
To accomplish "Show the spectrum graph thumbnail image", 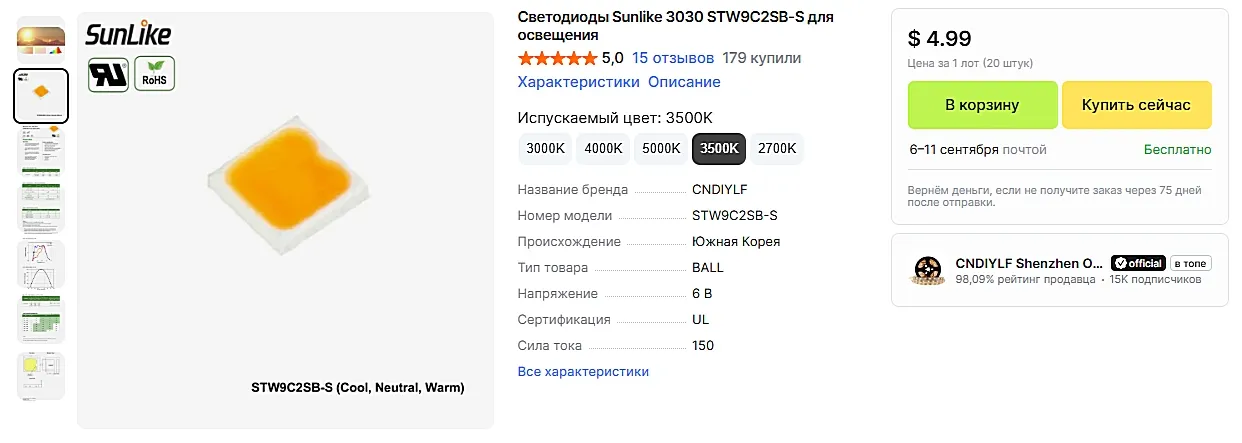I will pyautogui.click(x=41, y=265).
